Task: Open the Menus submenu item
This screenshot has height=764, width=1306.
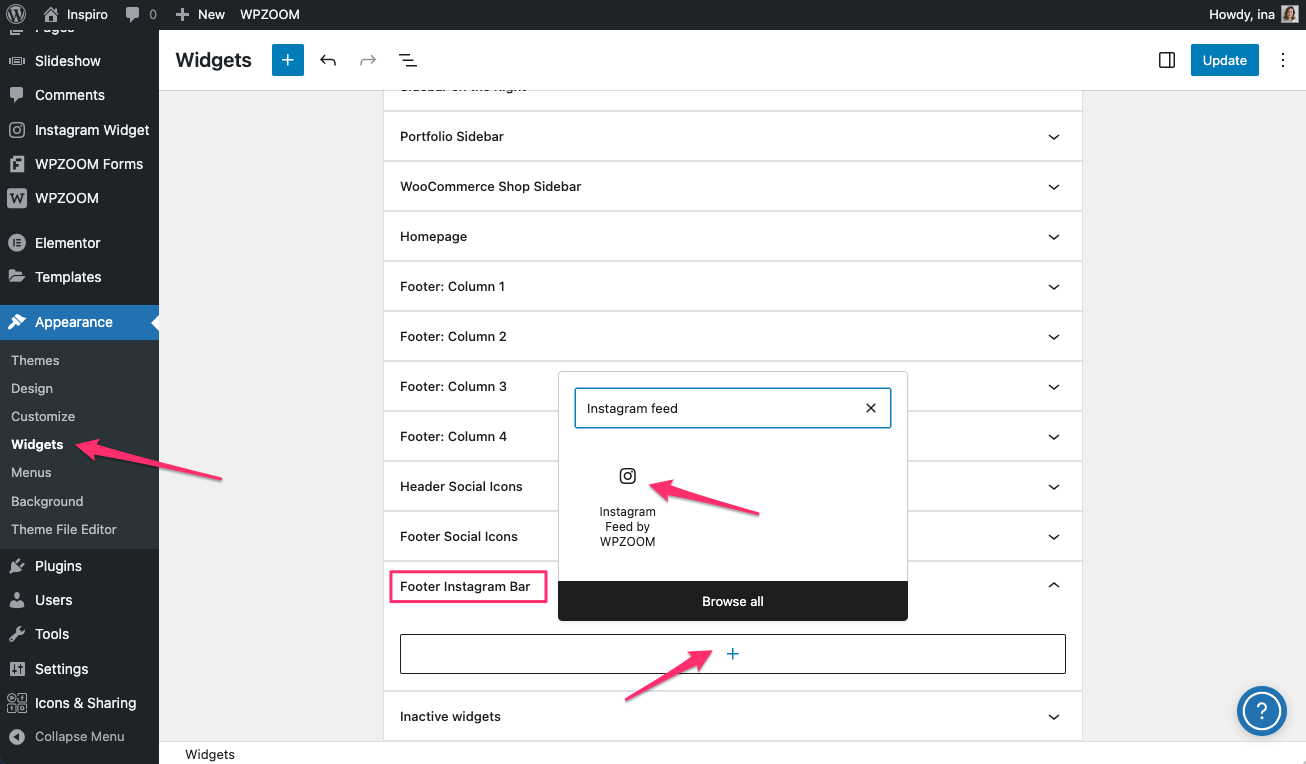Action: point(31,472)
